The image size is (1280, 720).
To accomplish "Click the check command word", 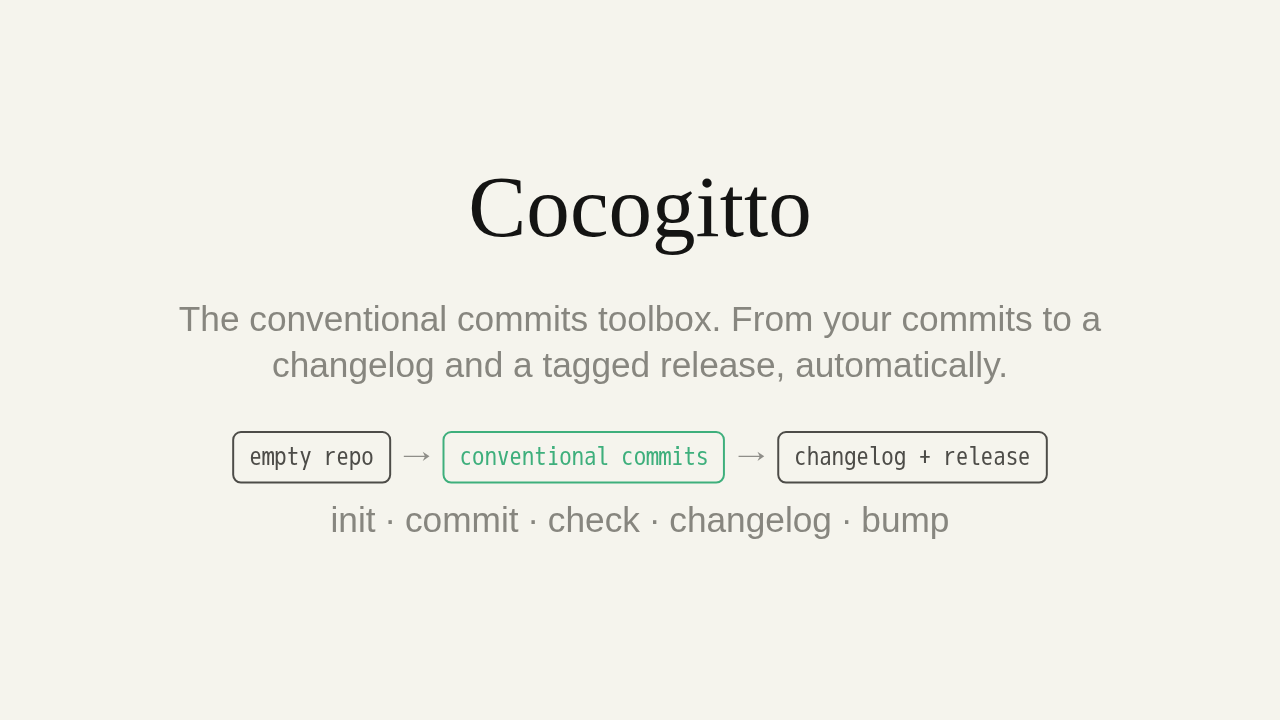I will click(x=594, y=520).
